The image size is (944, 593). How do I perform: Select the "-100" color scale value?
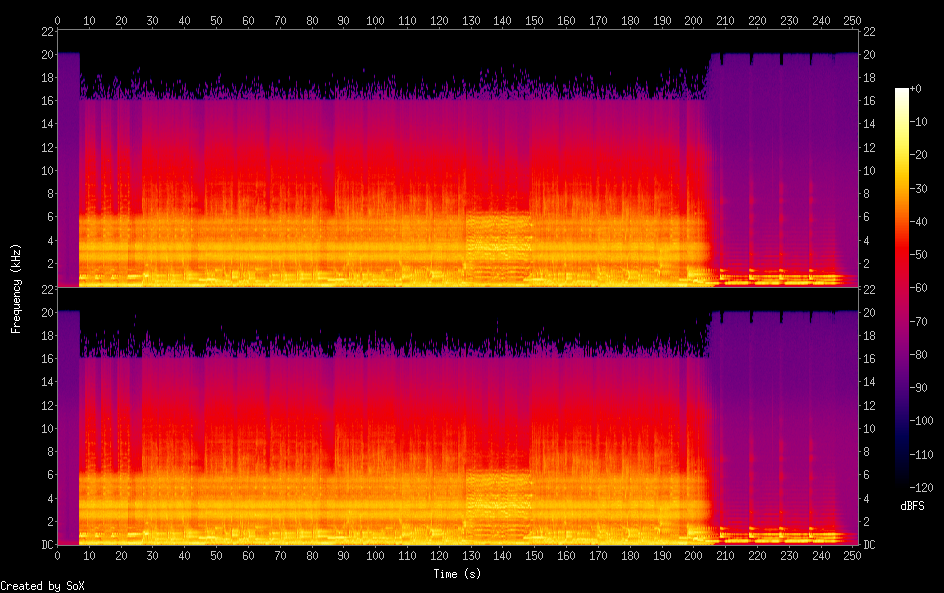pos(922,421)
